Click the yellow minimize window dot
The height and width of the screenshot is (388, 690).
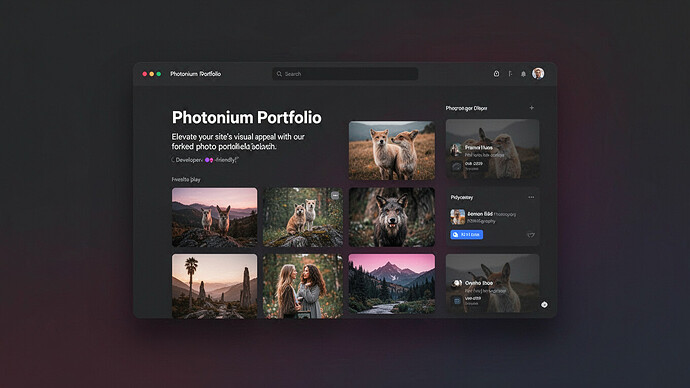(152, 74)
